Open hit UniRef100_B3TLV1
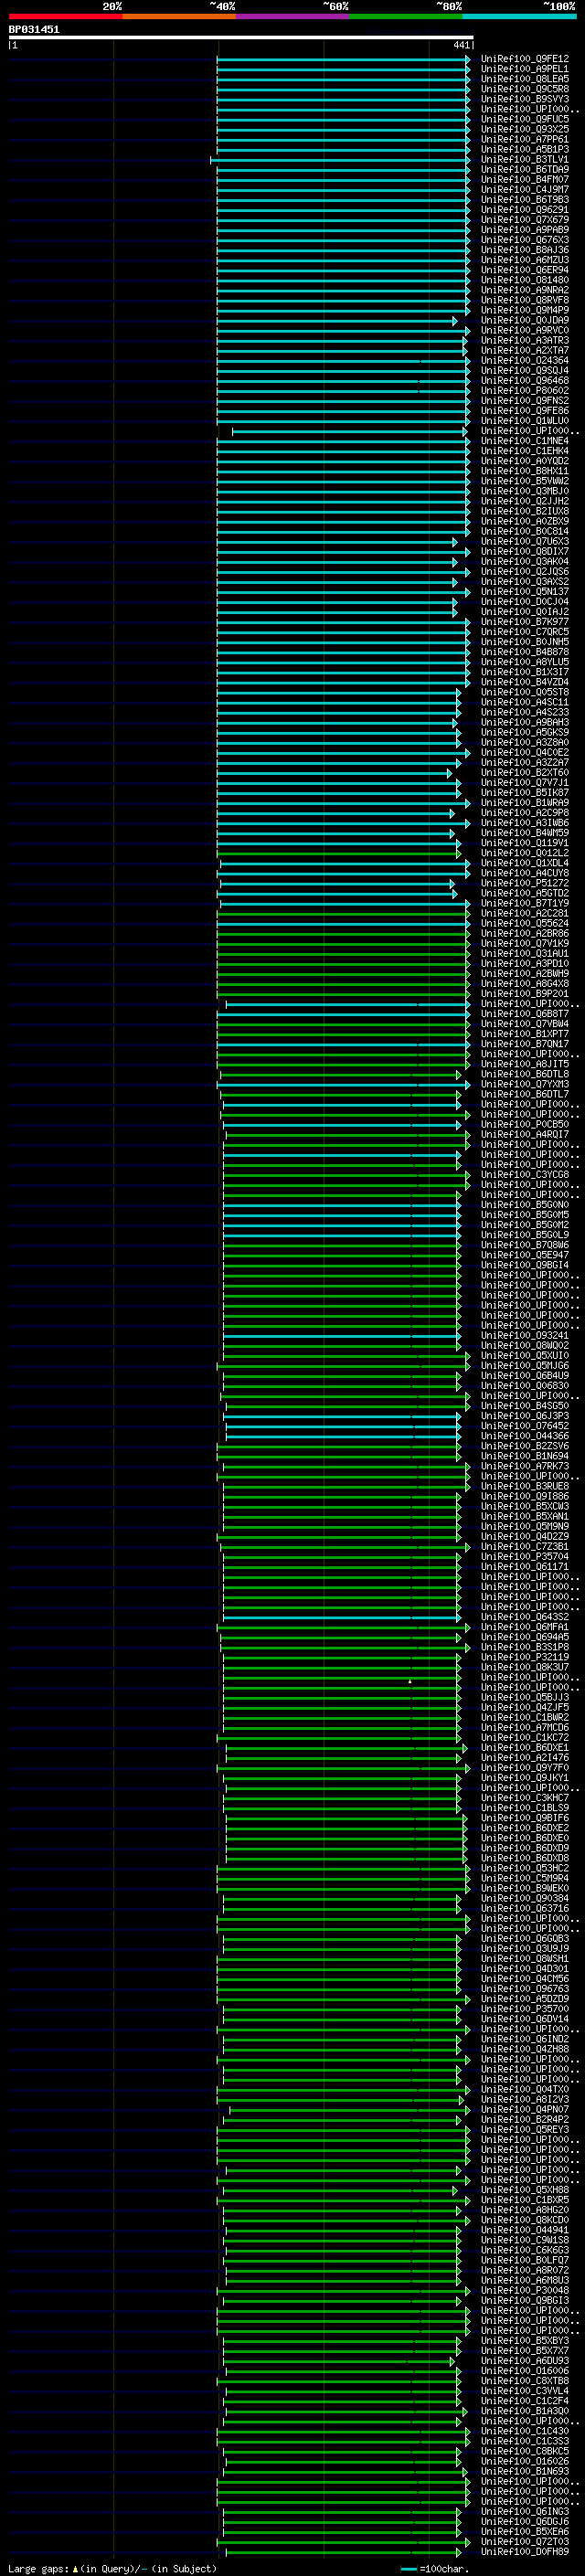Image resolution: width=585 pixels, height=2576 pixels. click(525, 160)
